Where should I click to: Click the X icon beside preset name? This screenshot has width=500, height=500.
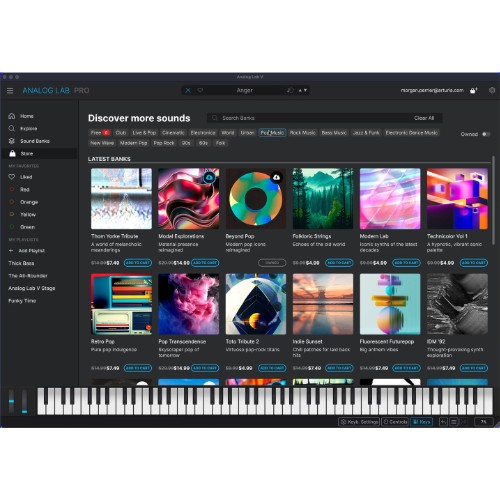[x=188, y=90]
